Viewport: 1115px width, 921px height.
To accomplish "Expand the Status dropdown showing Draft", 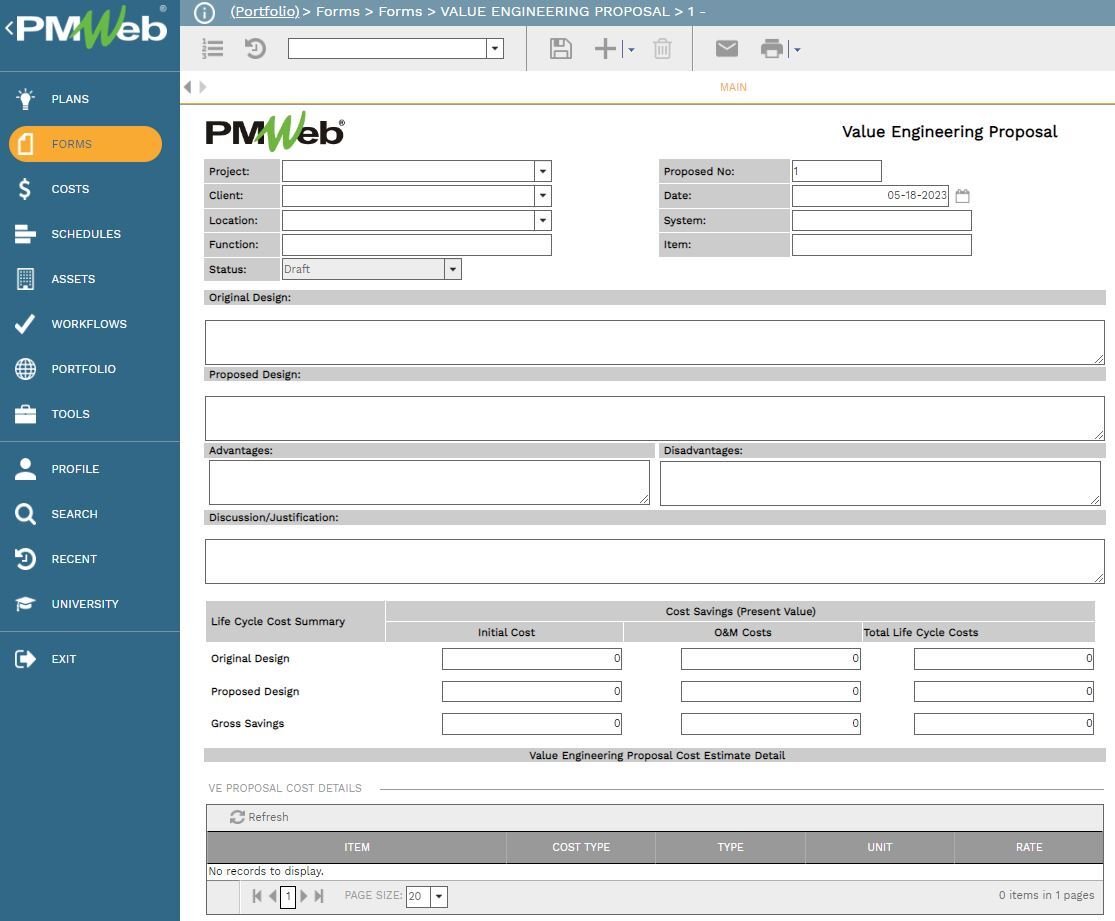I will [x=453, y=269].
